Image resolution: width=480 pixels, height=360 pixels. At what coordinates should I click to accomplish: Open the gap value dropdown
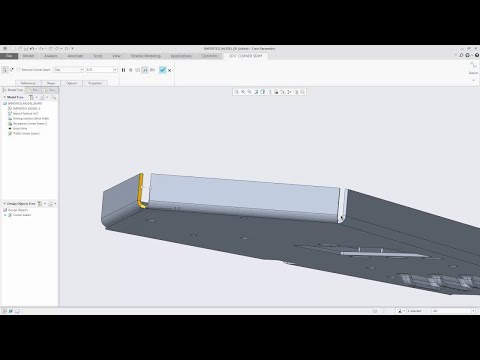[x=115, y=70]
